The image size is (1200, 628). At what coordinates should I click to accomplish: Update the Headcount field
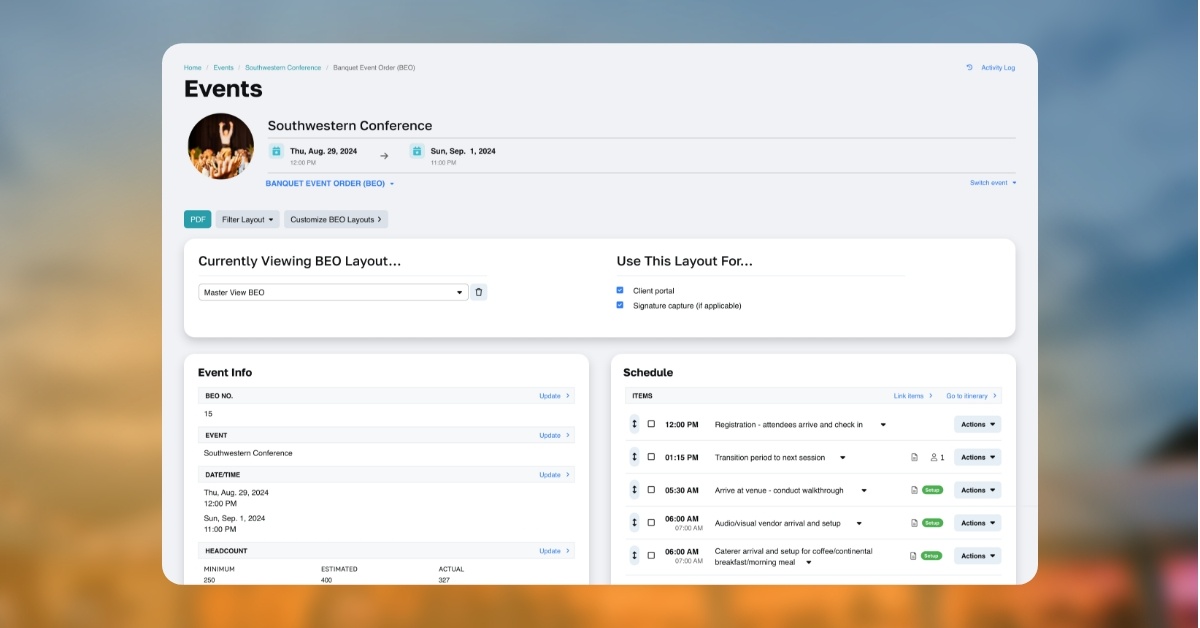click(x=554, y=551)
